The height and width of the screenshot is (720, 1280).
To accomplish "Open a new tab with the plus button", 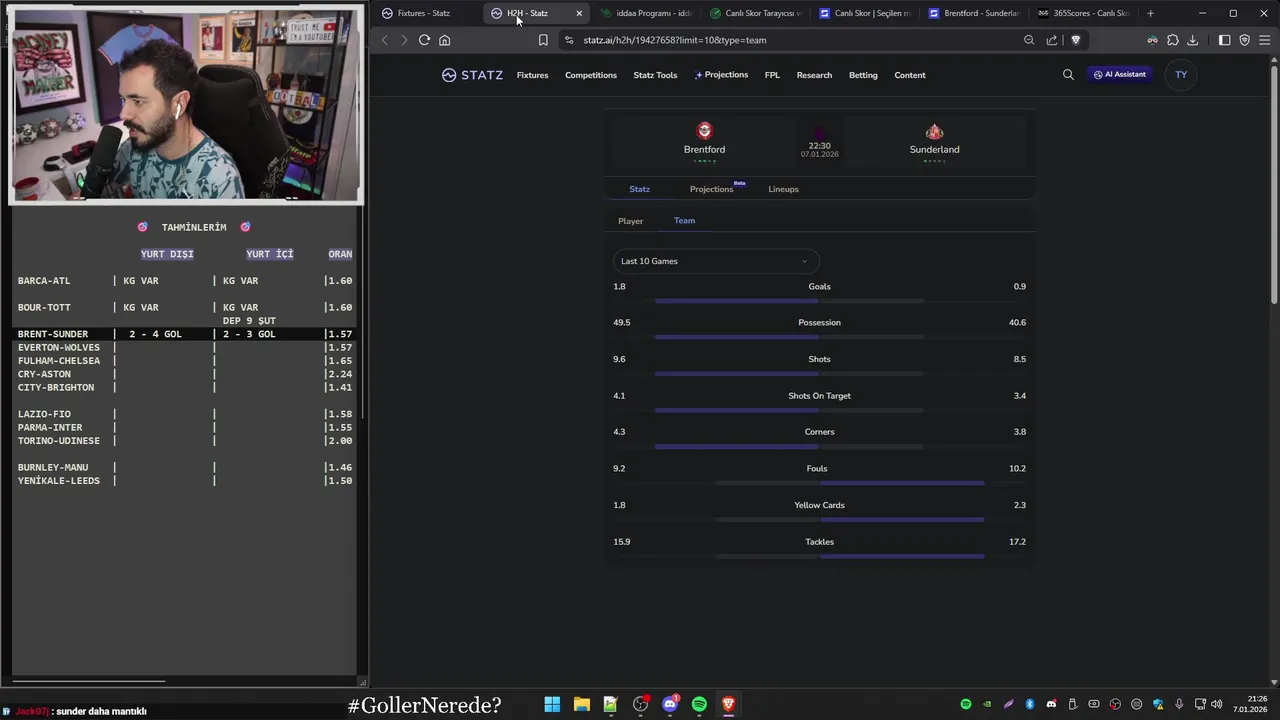I will pyautogui.click(x=1150, y=13).
